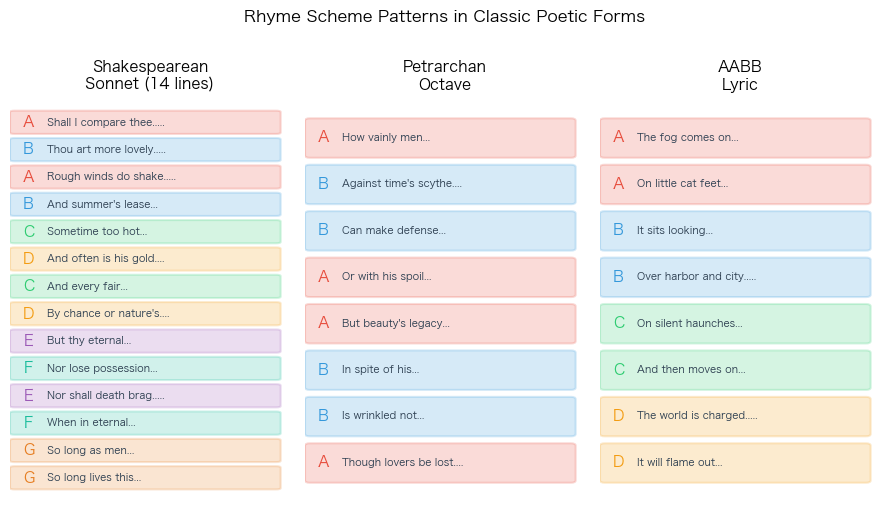The height and width of the screenshot is (509, 889).
Task: Click the 'So long lives this' line
Action: point(146,477)
